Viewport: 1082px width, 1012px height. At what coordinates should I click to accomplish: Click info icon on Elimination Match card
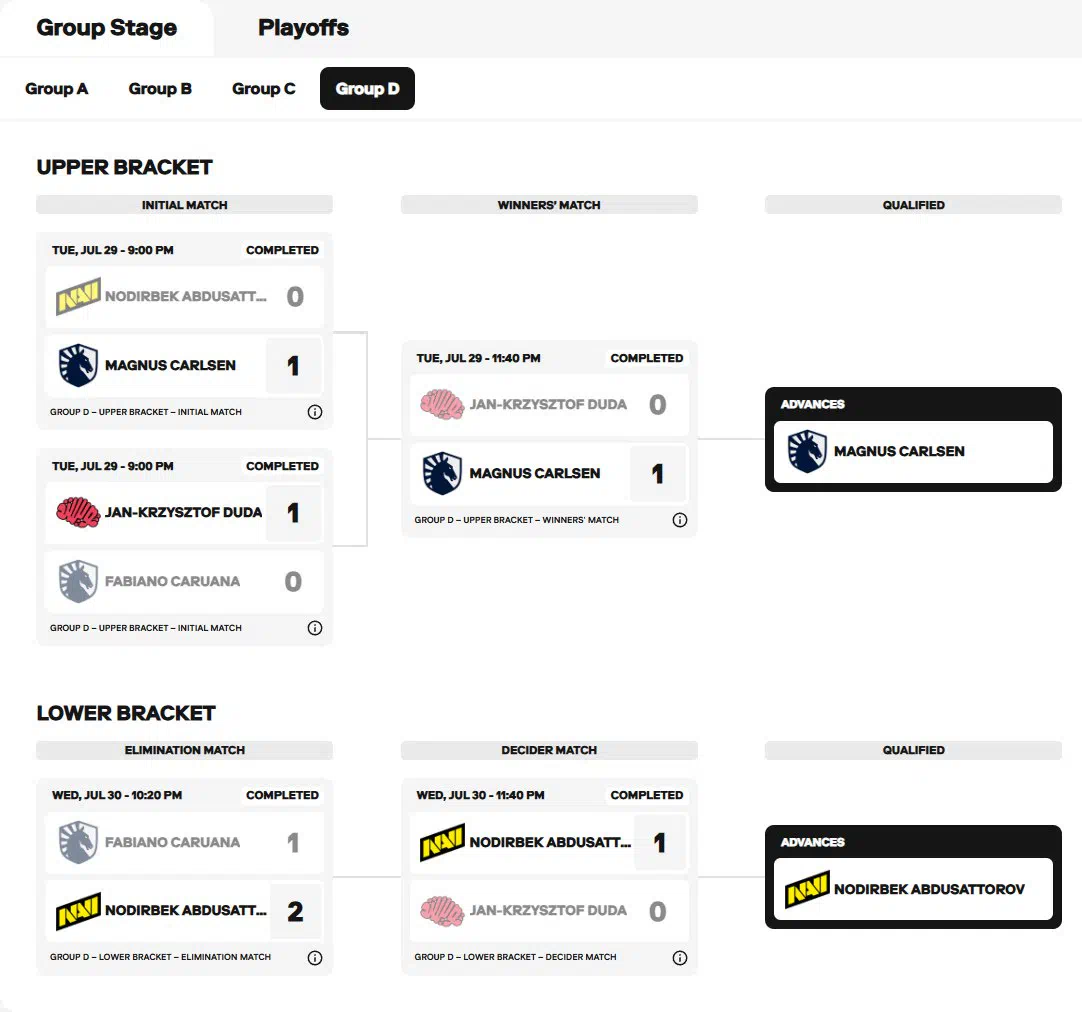(315, 958)
